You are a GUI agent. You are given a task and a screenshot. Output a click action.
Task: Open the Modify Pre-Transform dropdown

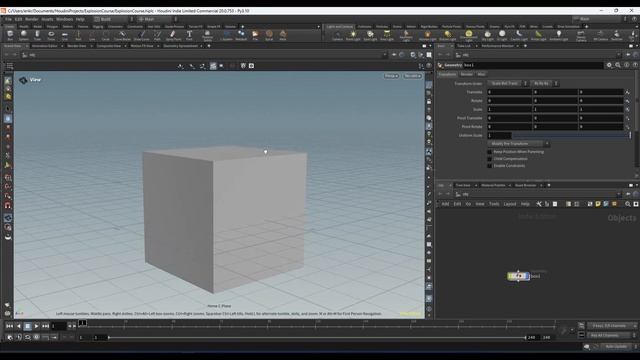(x=518, y=144)
